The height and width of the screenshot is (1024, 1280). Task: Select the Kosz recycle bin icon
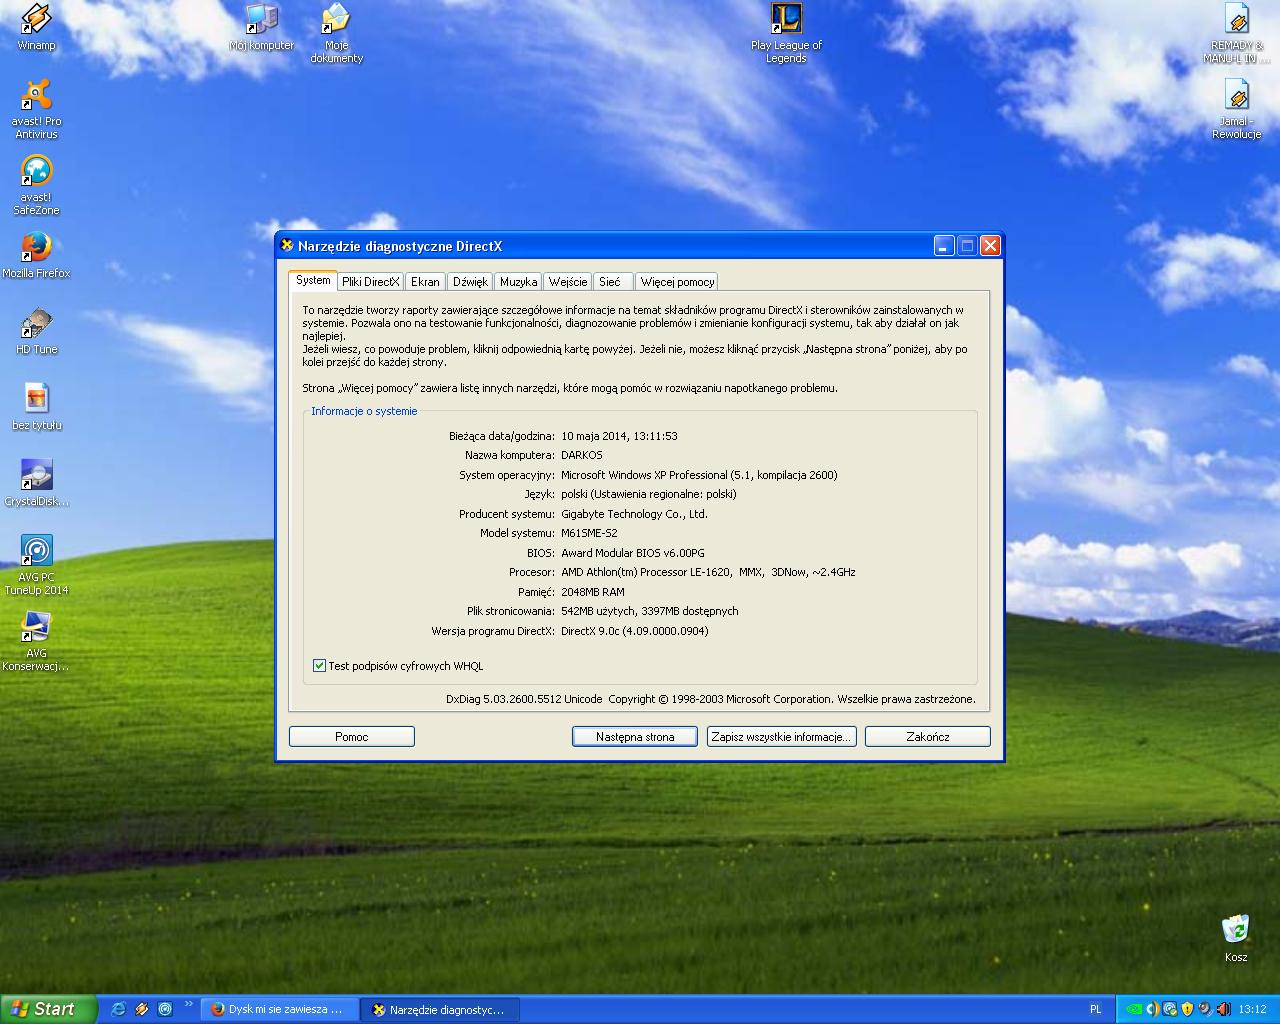[1236, 938]
